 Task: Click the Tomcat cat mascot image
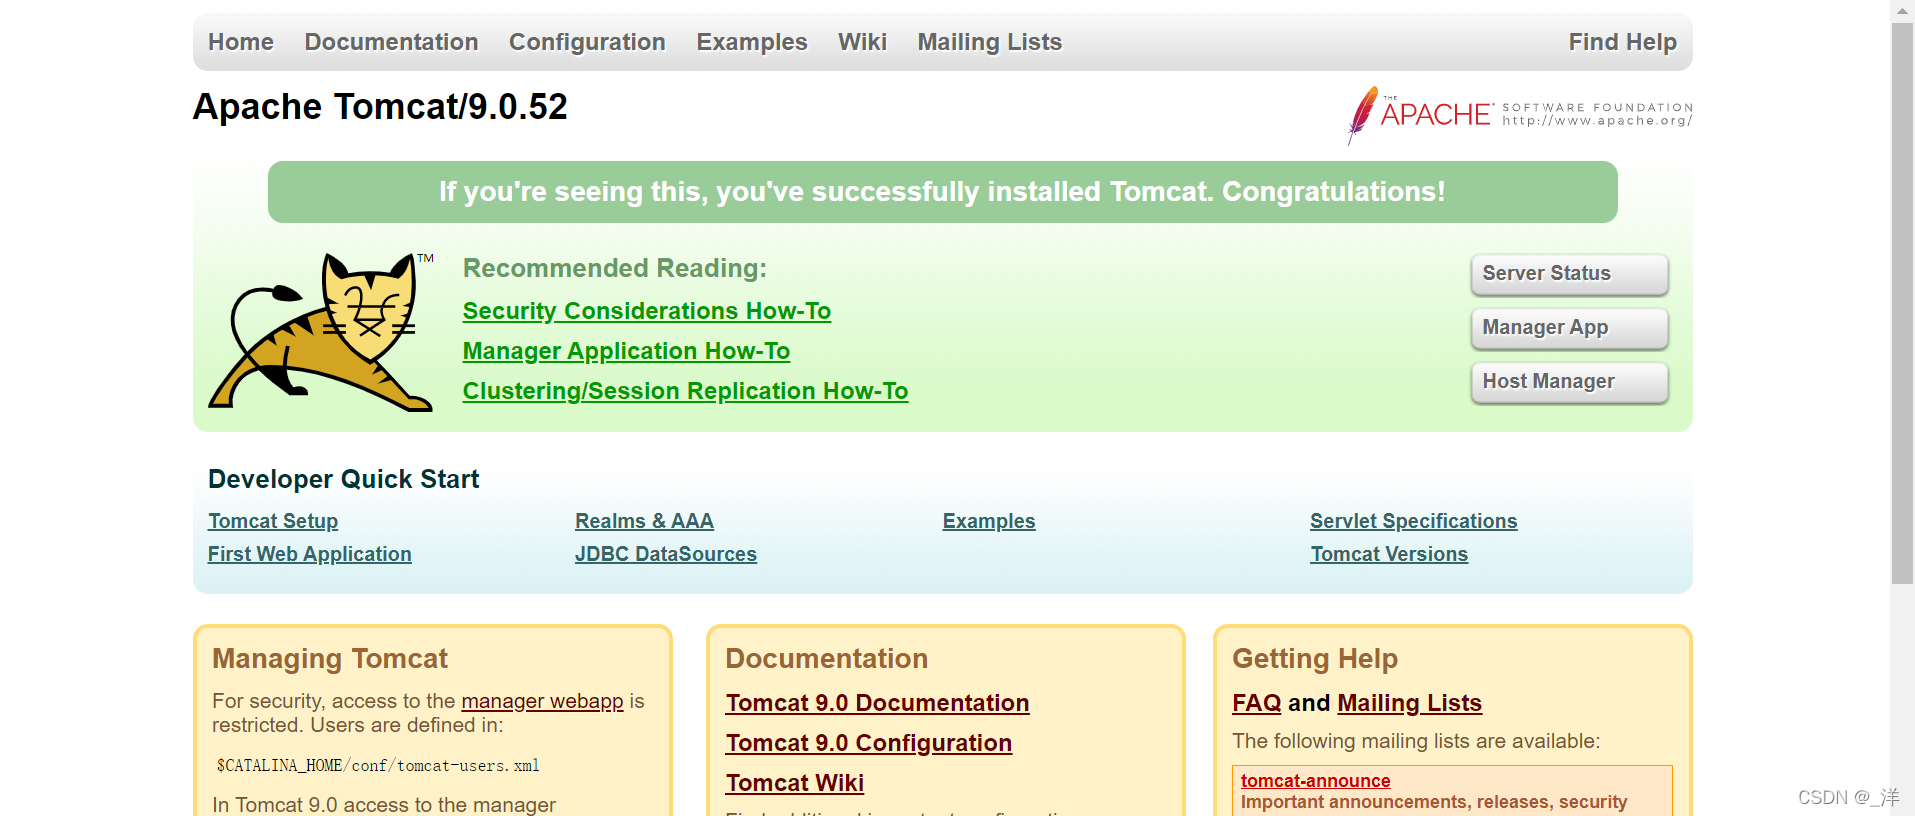click(321, 332)
